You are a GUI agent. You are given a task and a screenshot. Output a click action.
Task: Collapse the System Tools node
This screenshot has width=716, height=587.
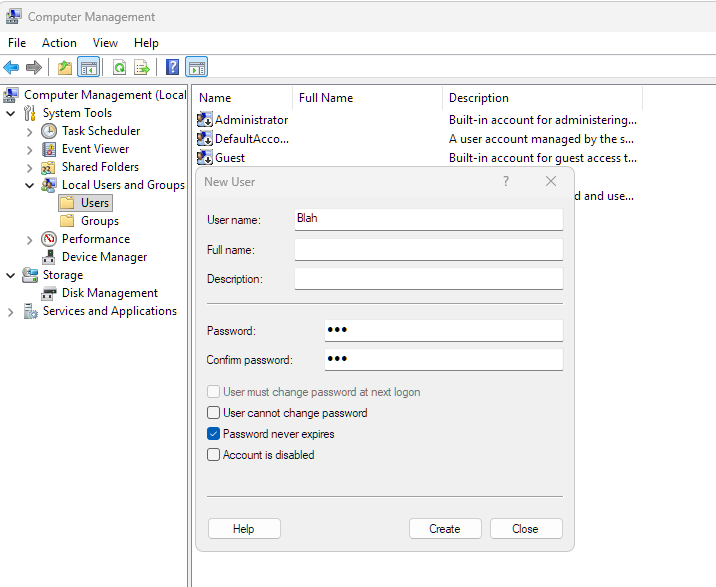click(11, 113)
